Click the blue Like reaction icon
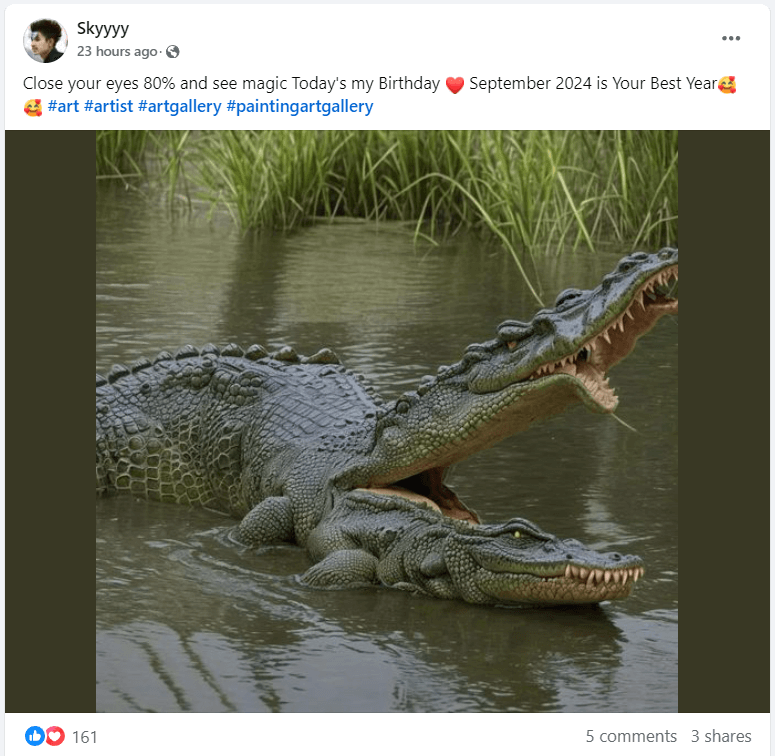The image size is (775, 756). coord(35,736)
